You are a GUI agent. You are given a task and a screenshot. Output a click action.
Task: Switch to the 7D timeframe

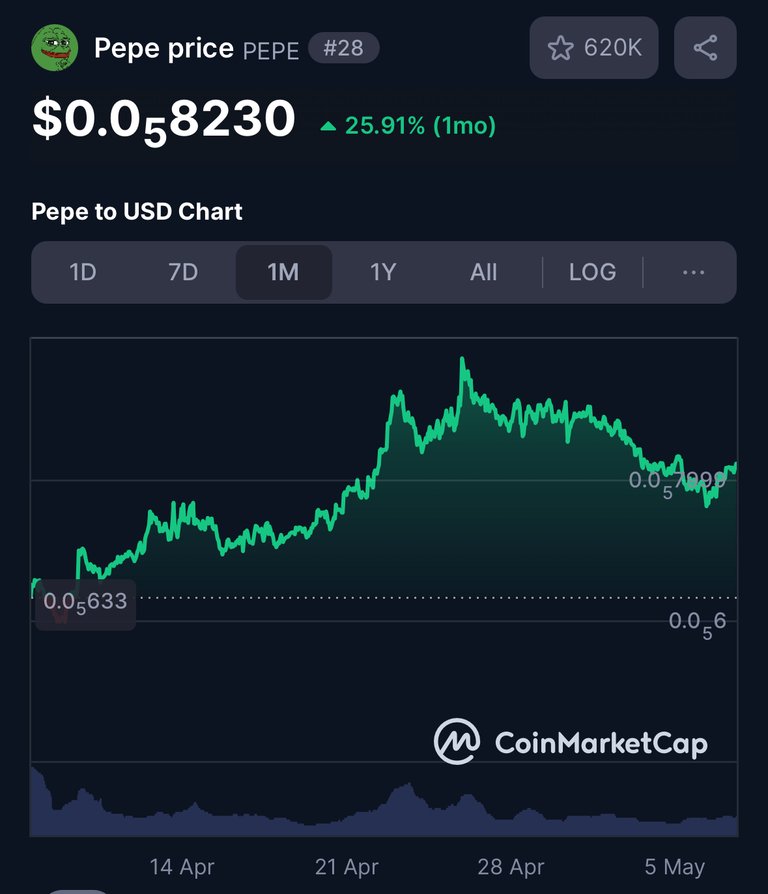183,273
